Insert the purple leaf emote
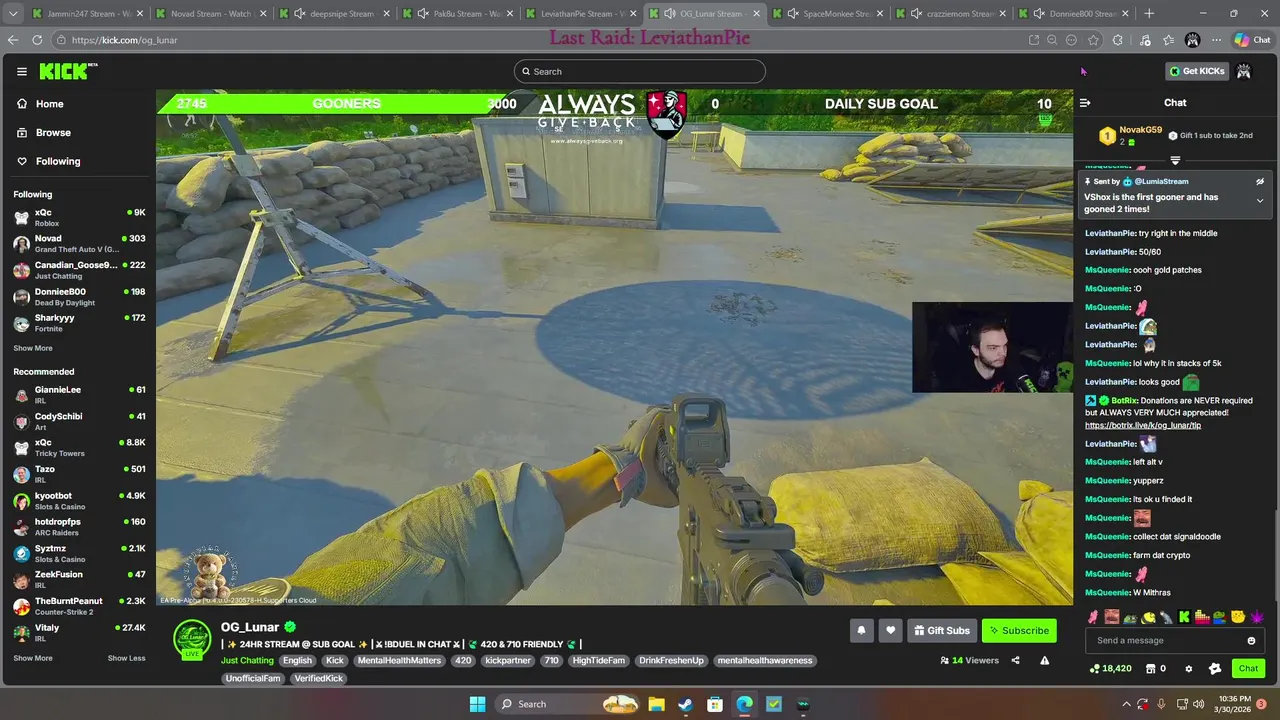Screen dimensions: 1280x720 pyautogui.click(x=1257, y=617)
